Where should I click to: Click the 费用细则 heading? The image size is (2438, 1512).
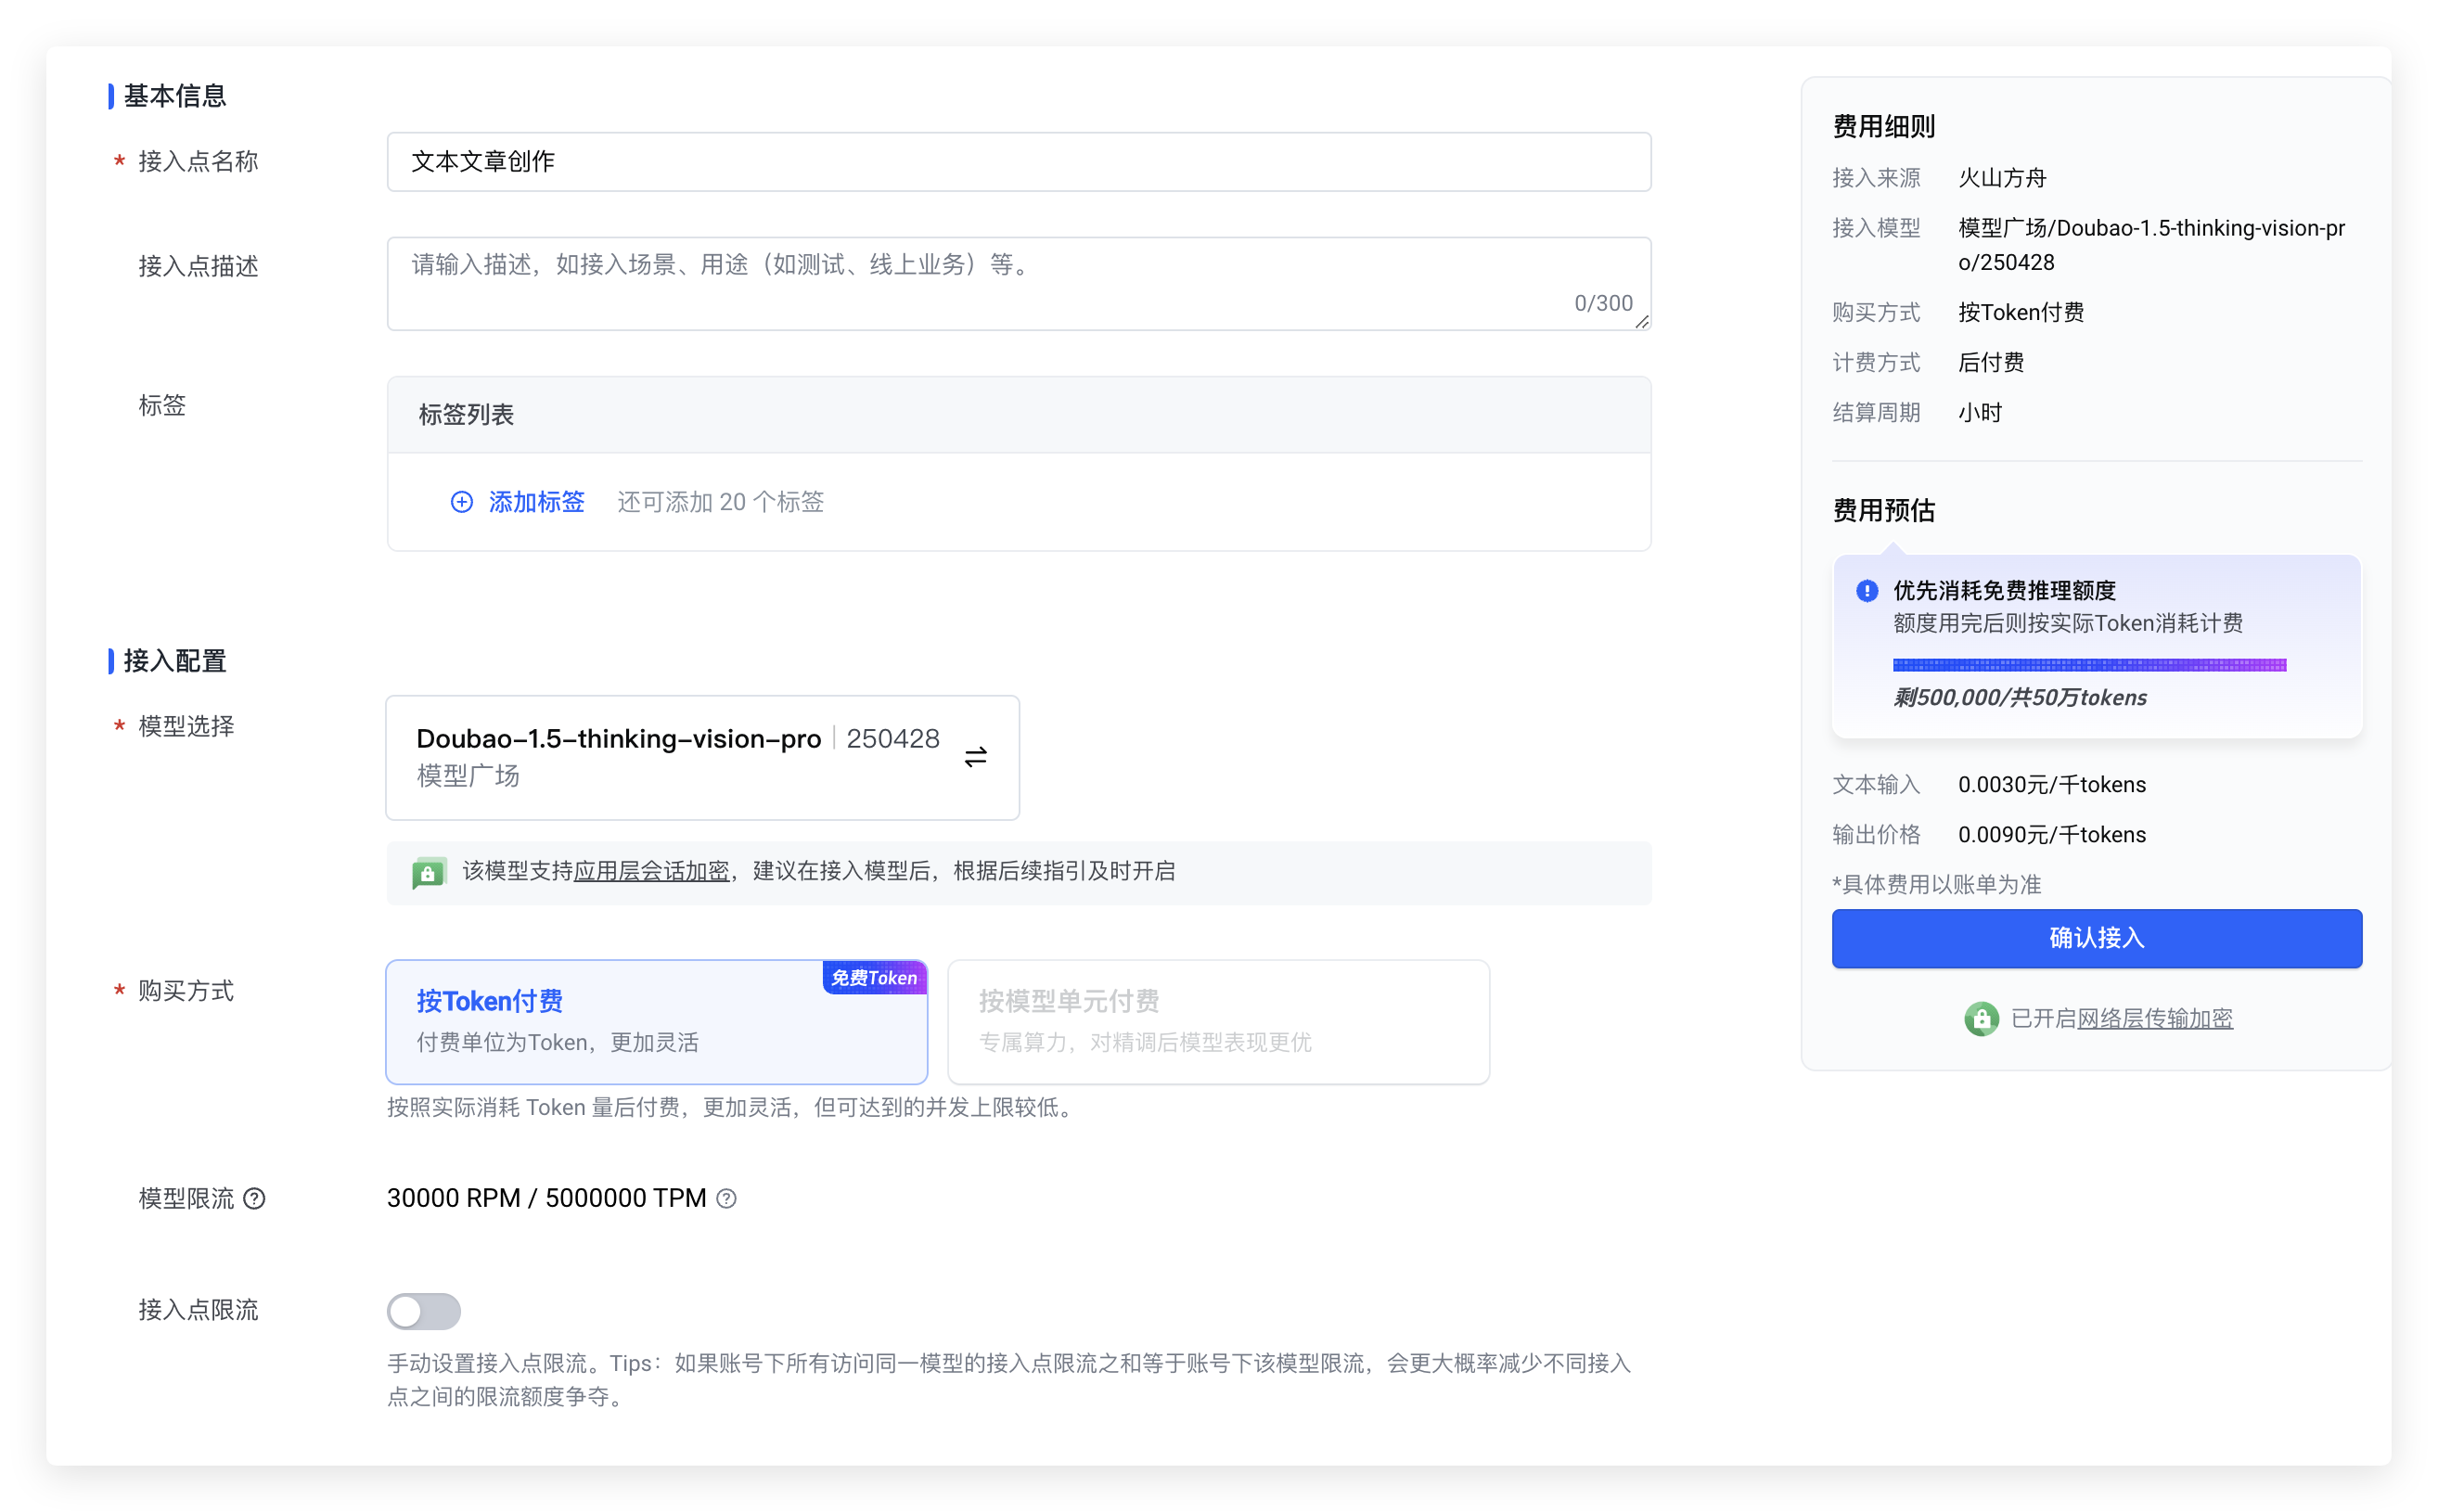(1883, 126)
